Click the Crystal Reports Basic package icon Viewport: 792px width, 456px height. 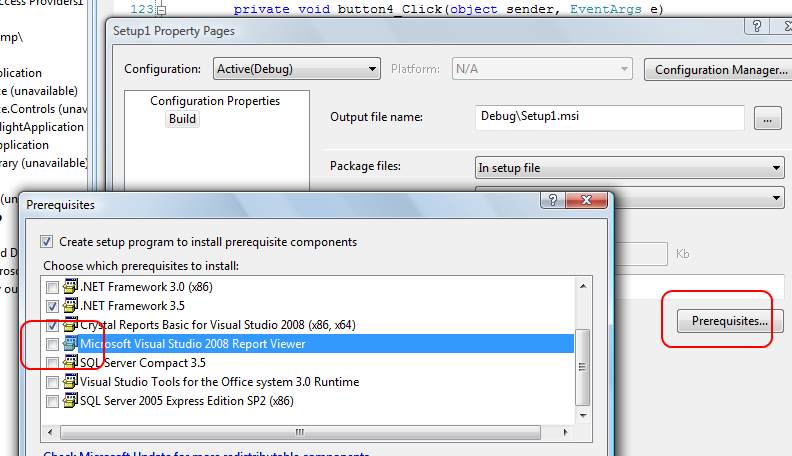pyautogui.click(x=70, y=324)
